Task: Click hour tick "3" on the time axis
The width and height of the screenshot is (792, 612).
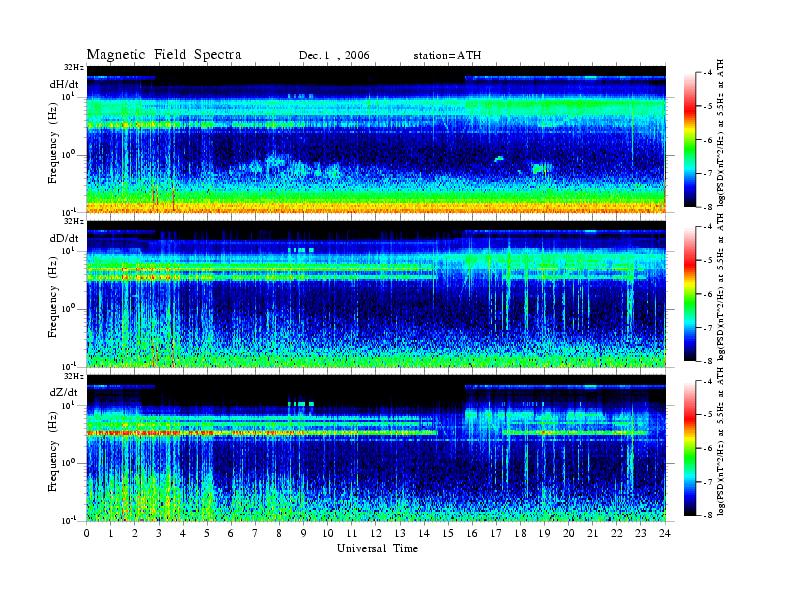Action: point(159,533)
